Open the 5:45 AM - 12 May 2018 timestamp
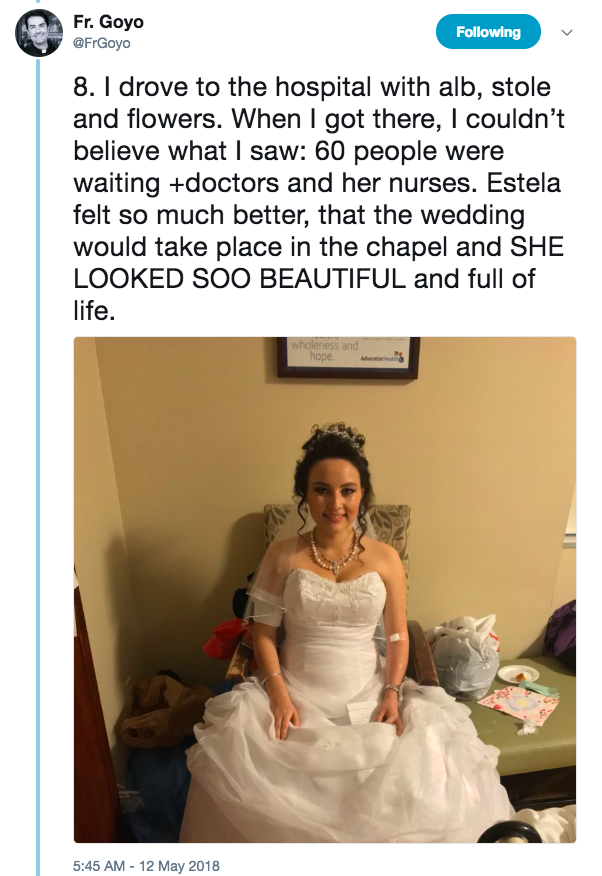602x876 pixels. tap(146, 865)
